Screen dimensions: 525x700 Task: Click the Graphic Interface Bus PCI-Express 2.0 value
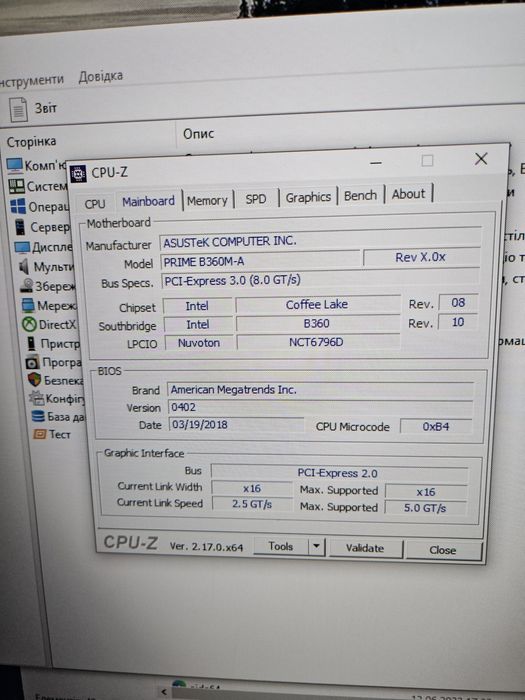(x=339, y=472)
